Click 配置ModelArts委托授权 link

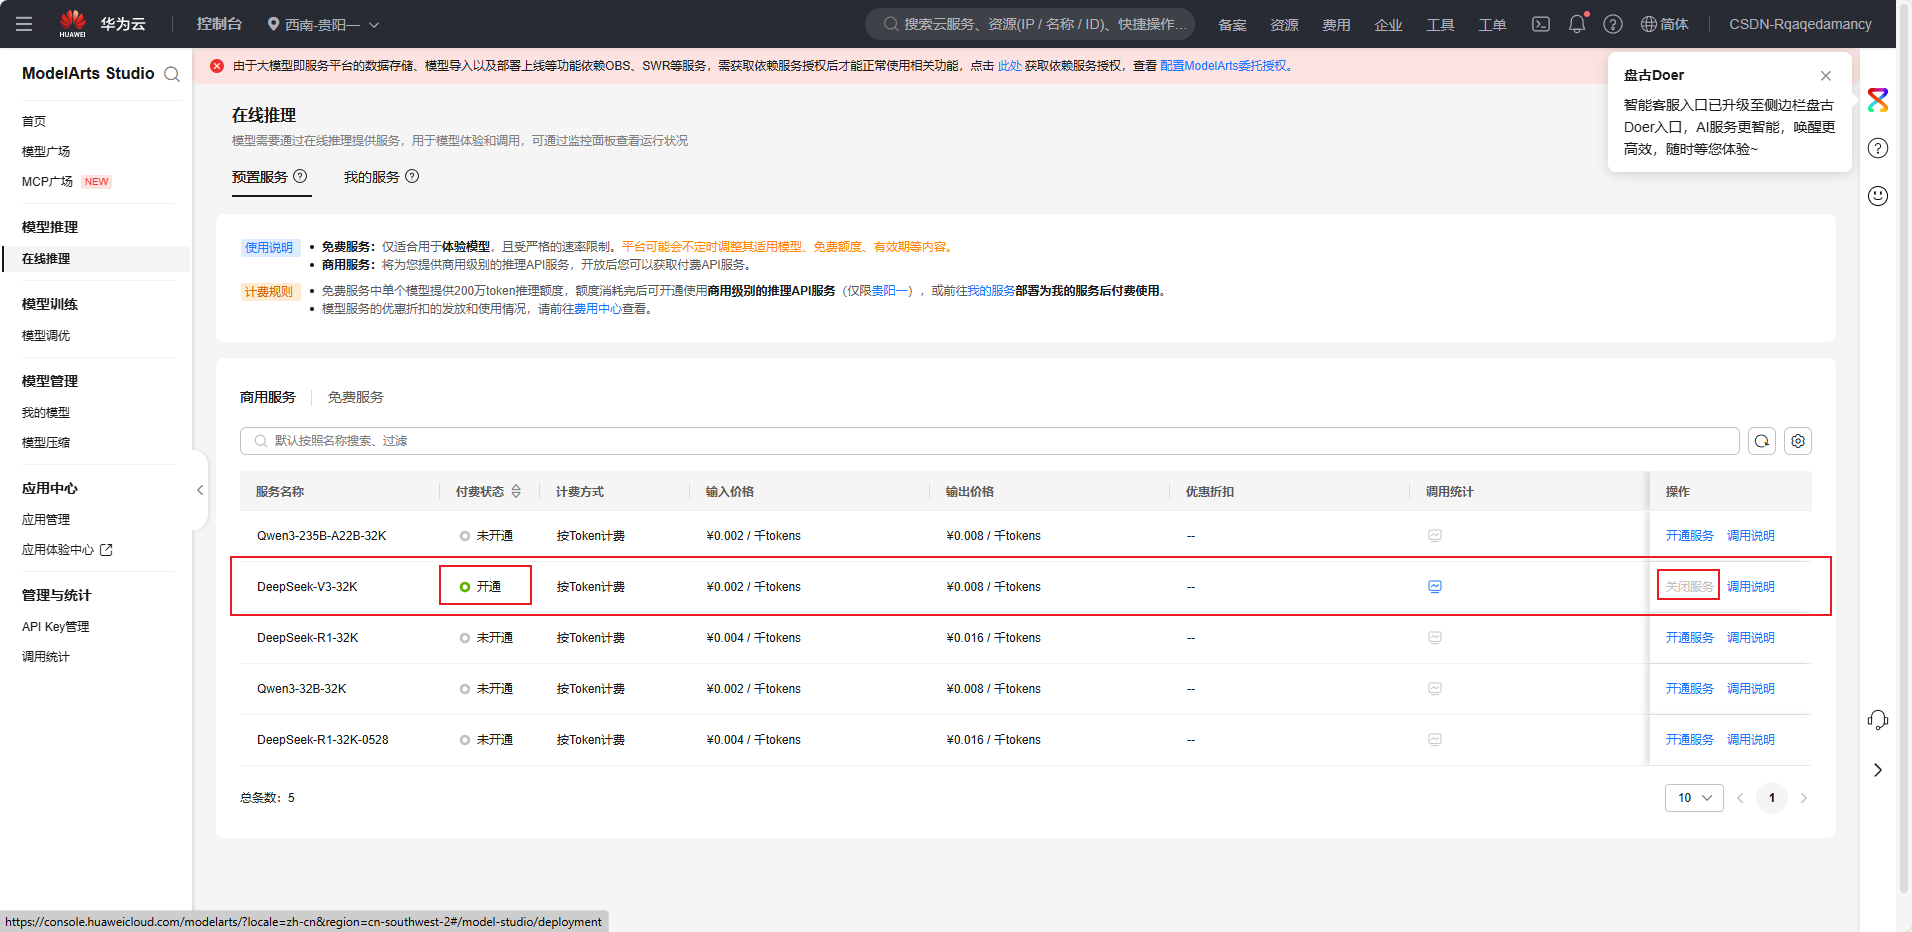[x=1224, y=66]
